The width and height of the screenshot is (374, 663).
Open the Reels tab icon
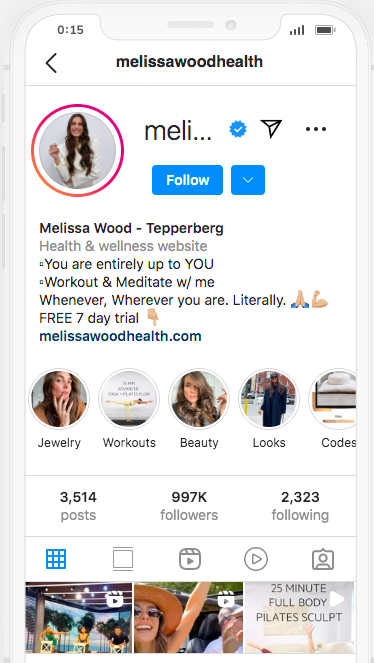click(x=190, y=559)
